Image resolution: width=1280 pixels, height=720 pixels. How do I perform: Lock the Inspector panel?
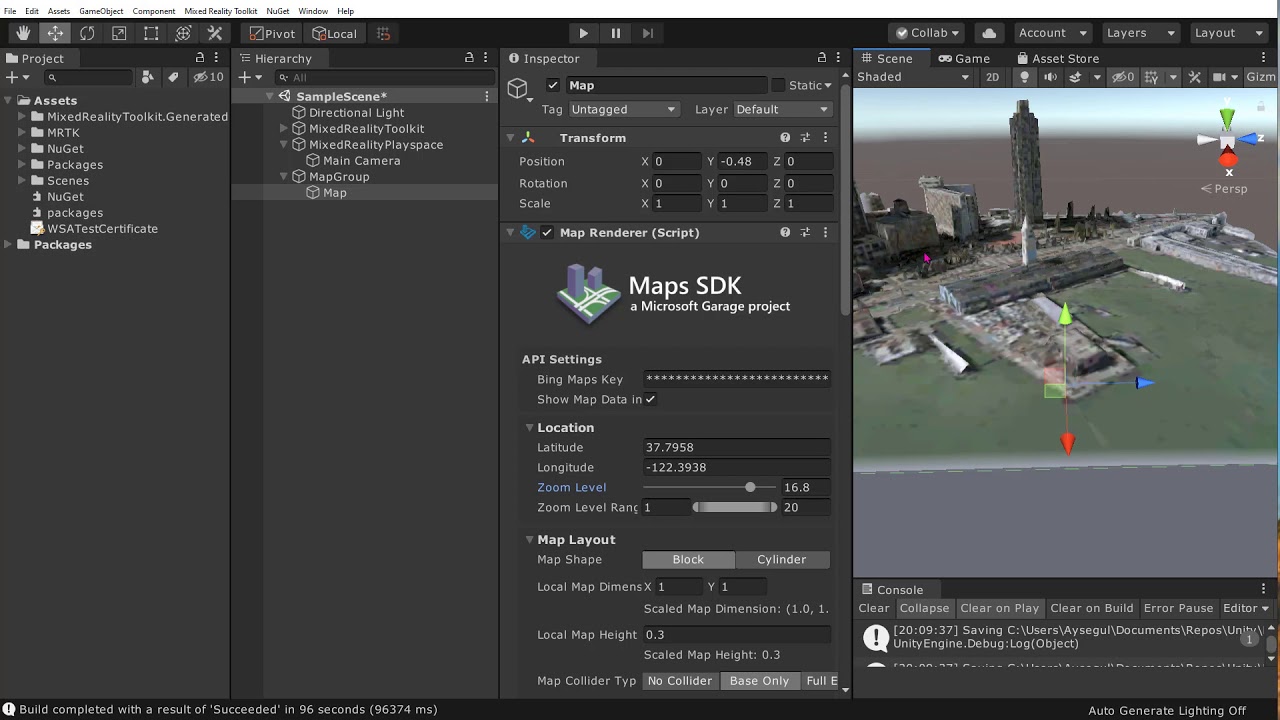(822, 58)
